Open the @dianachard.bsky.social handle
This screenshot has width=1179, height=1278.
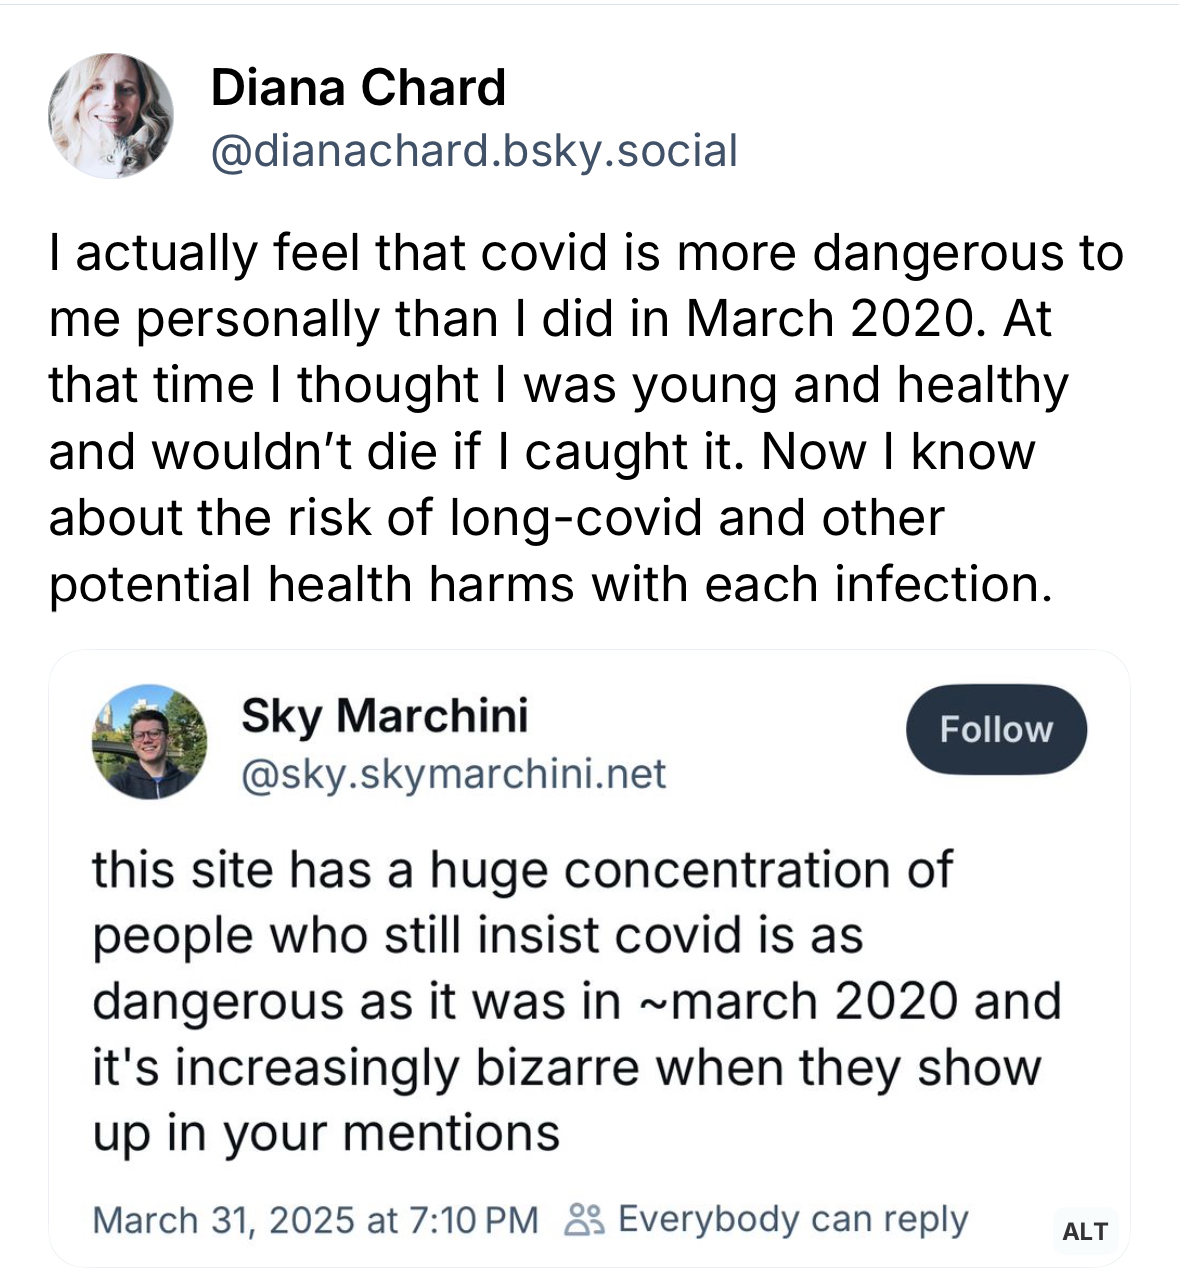coord(474,151)
